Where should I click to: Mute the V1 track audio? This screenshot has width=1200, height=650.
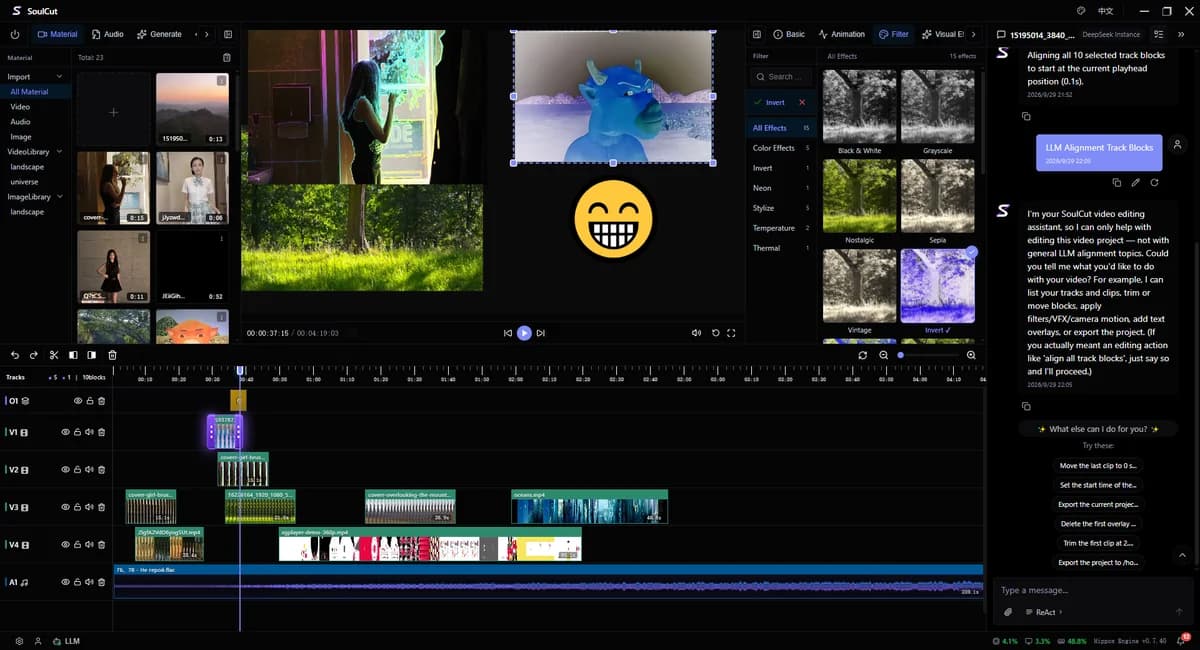89,433
